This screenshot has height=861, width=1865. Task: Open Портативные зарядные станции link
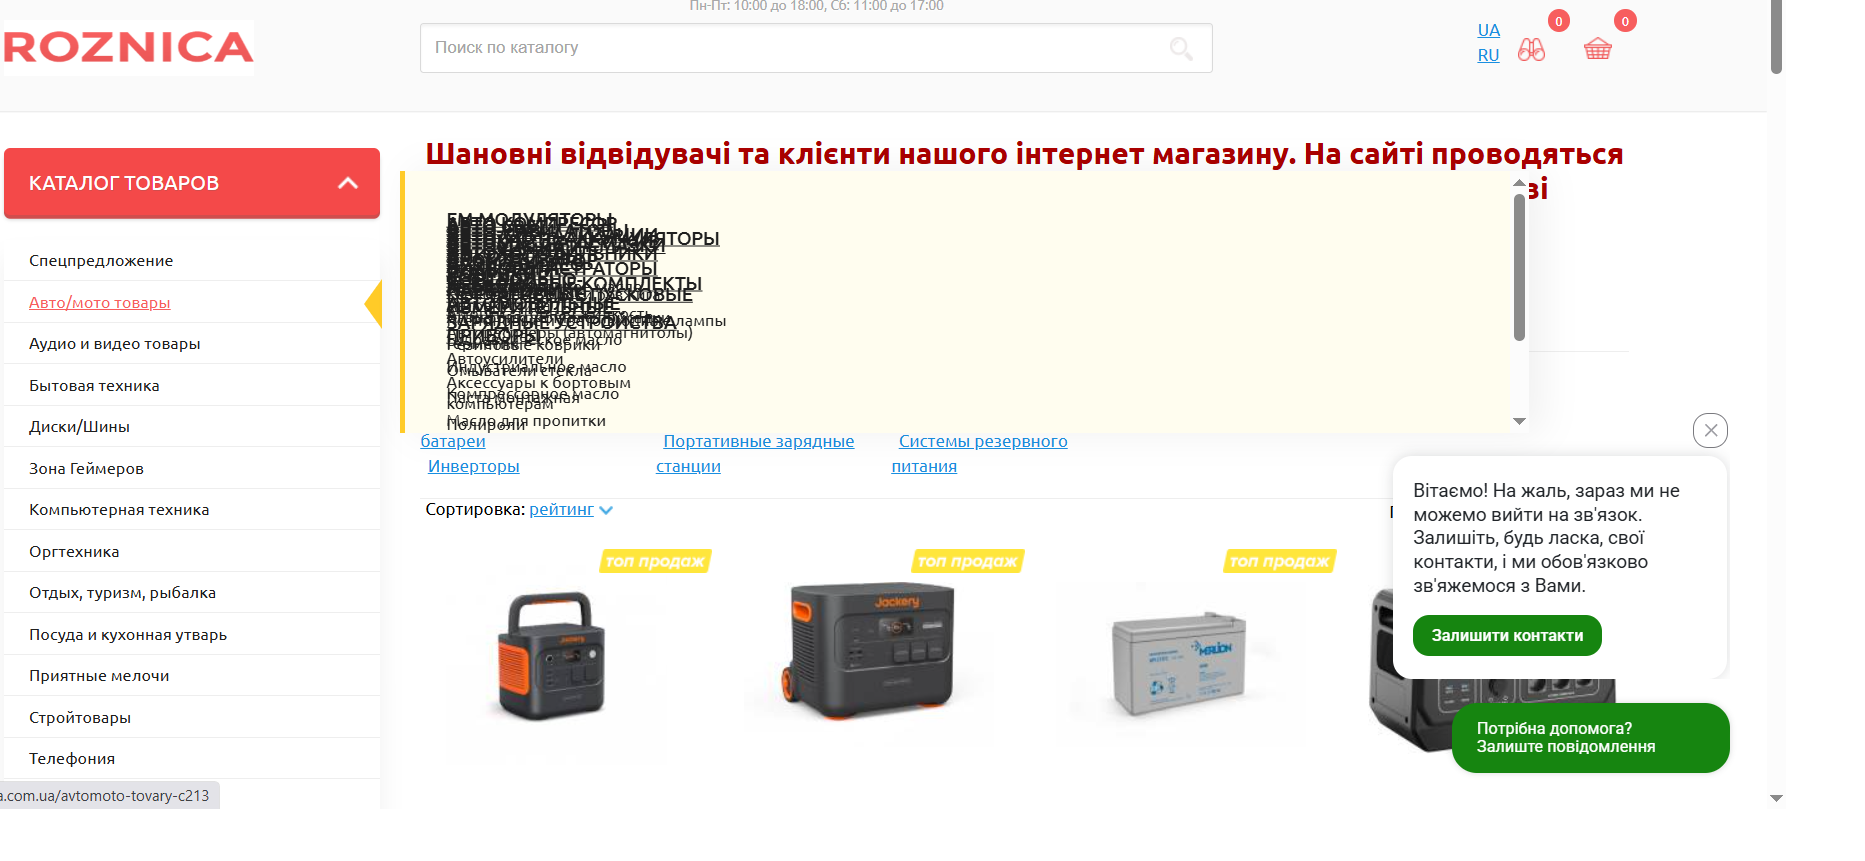click(758, 442)
